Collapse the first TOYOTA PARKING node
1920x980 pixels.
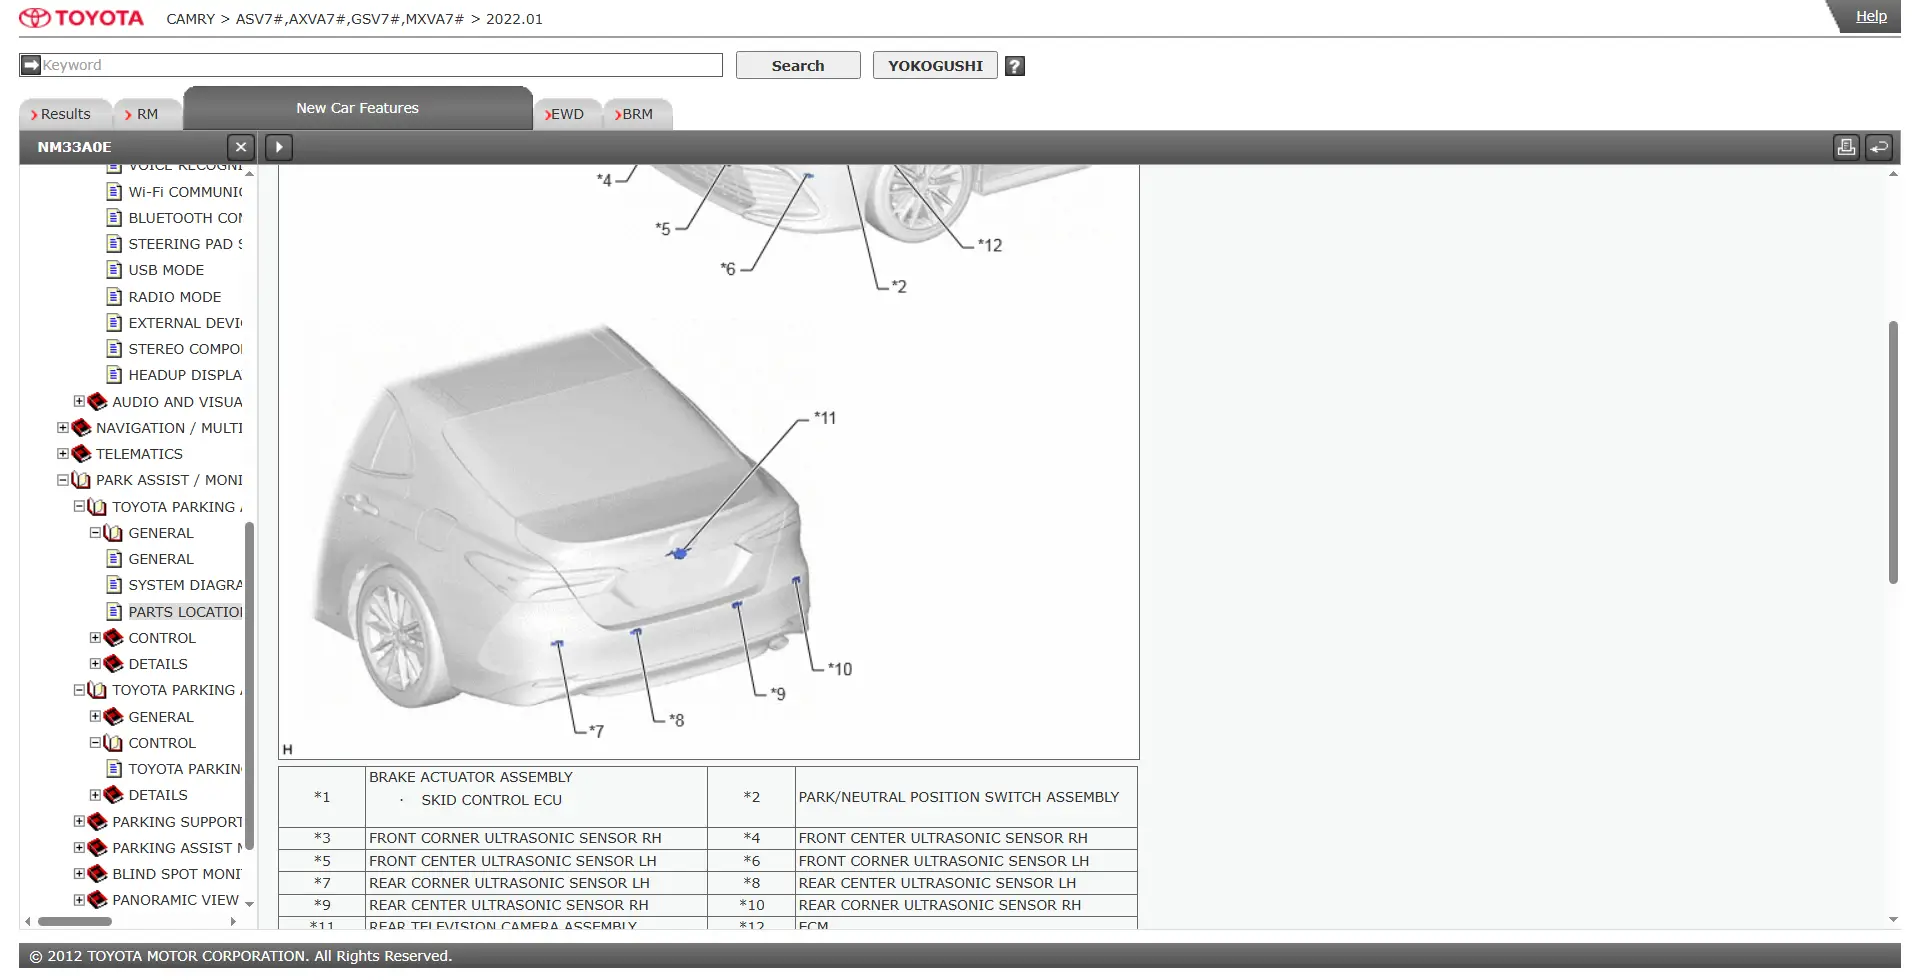[79, 506]
